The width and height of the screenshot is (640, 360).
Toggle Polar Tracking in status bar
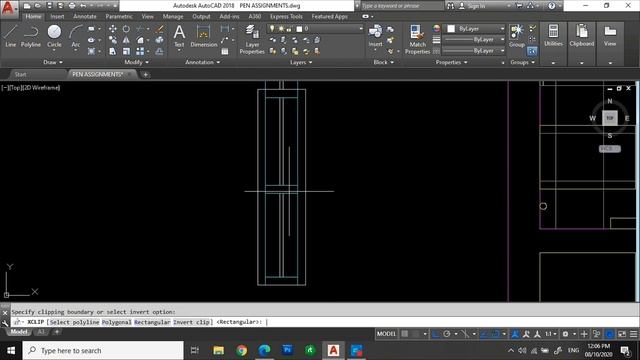point(447,334)
